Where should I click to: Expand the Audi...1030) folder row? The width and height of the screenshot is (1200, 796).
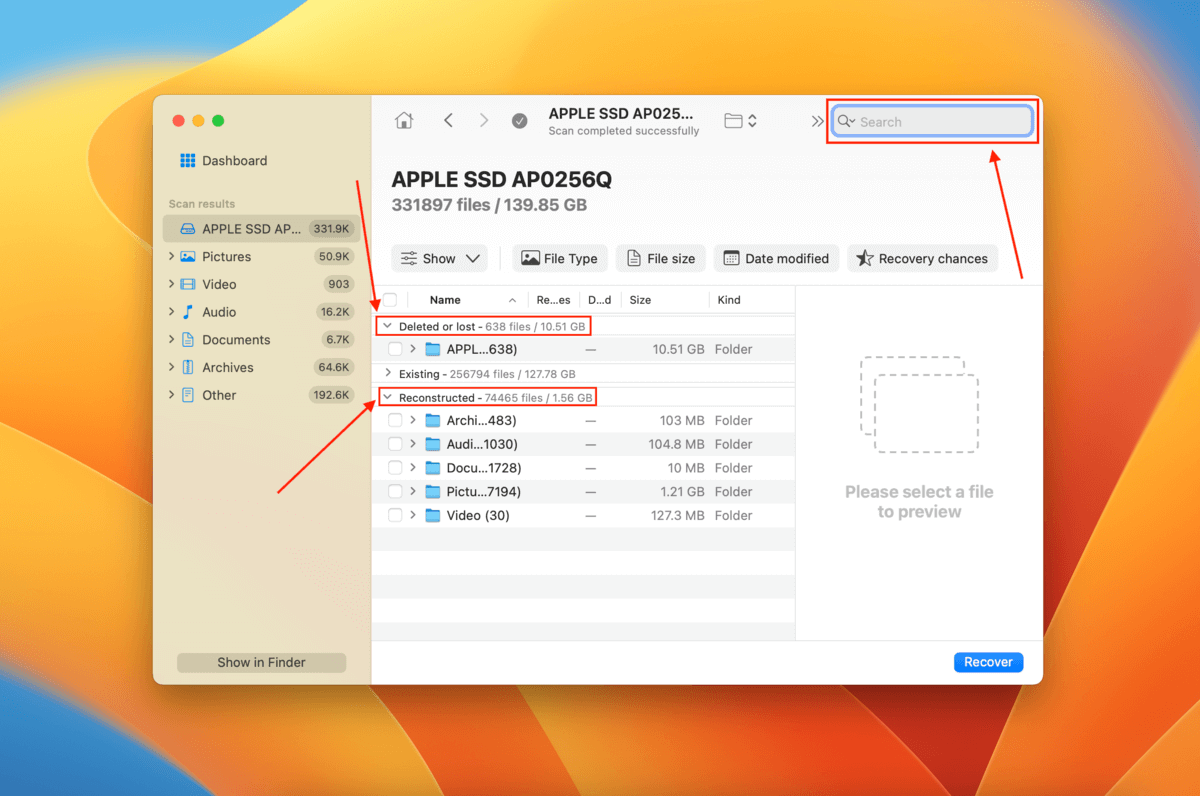[413, 444]
